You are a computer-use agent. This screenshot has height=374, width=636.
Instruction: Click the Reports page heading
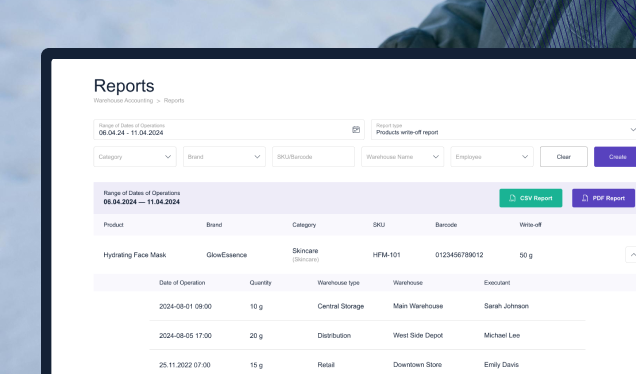tap(124, 86)
